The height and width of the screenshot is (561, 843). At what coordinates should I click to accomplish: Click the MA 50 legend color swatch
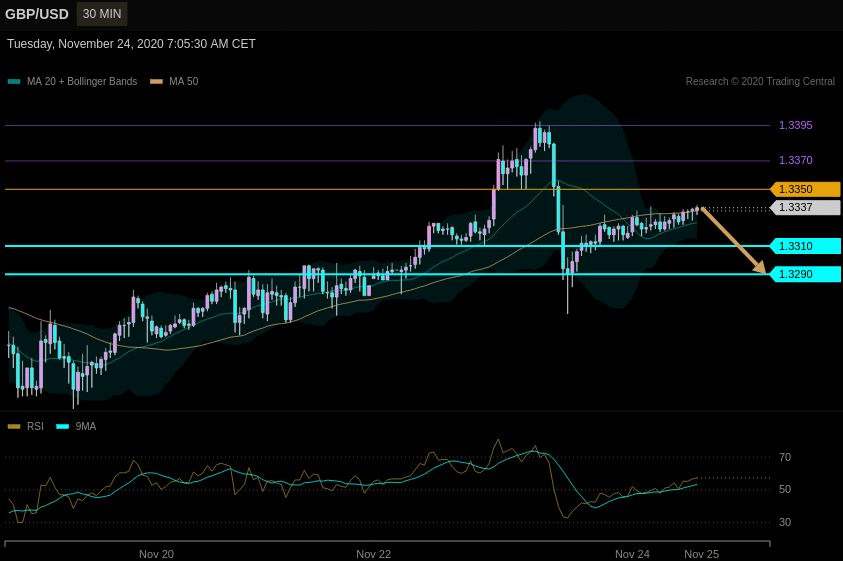tap(156, 82)
